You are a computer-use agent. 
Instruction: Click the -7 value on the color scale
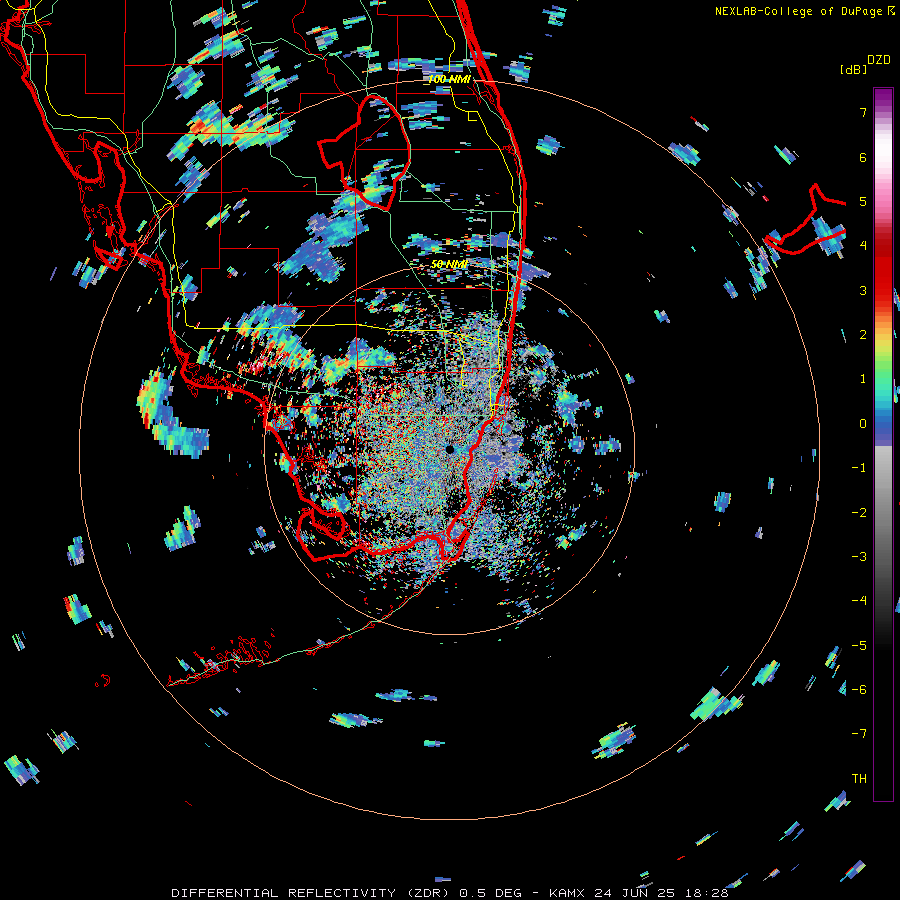859,734
